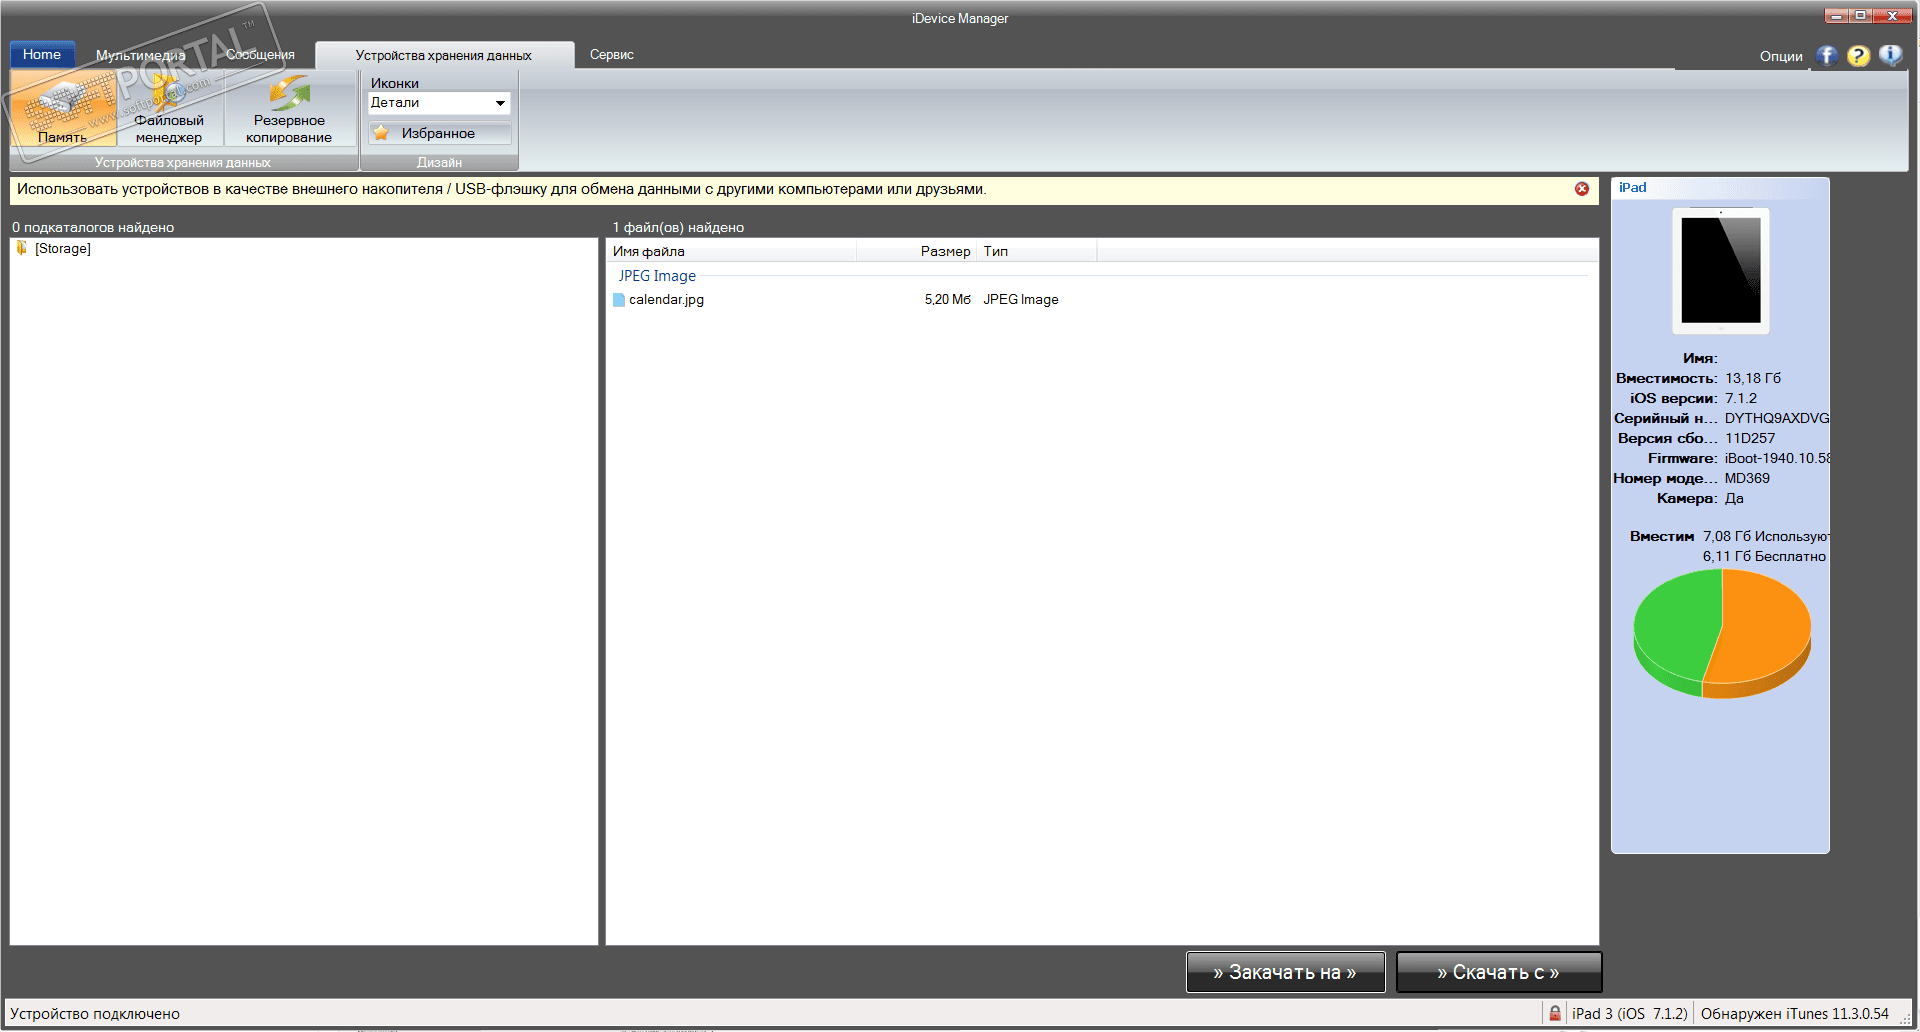Click the JPEG Image group header
This screenshot has width=1920, height=1032.
click(x=657, y=276)
